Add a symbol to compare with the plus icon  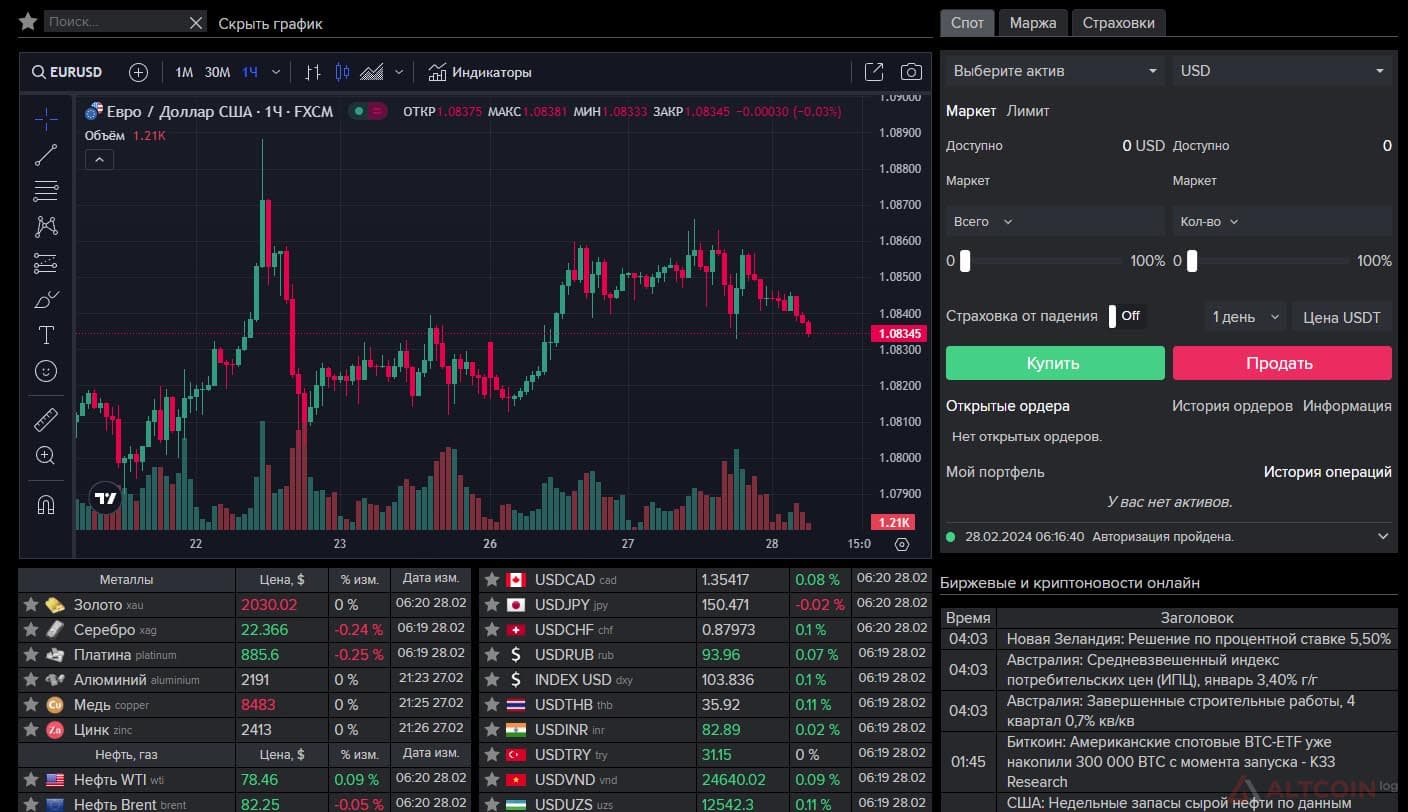[139, 72]
